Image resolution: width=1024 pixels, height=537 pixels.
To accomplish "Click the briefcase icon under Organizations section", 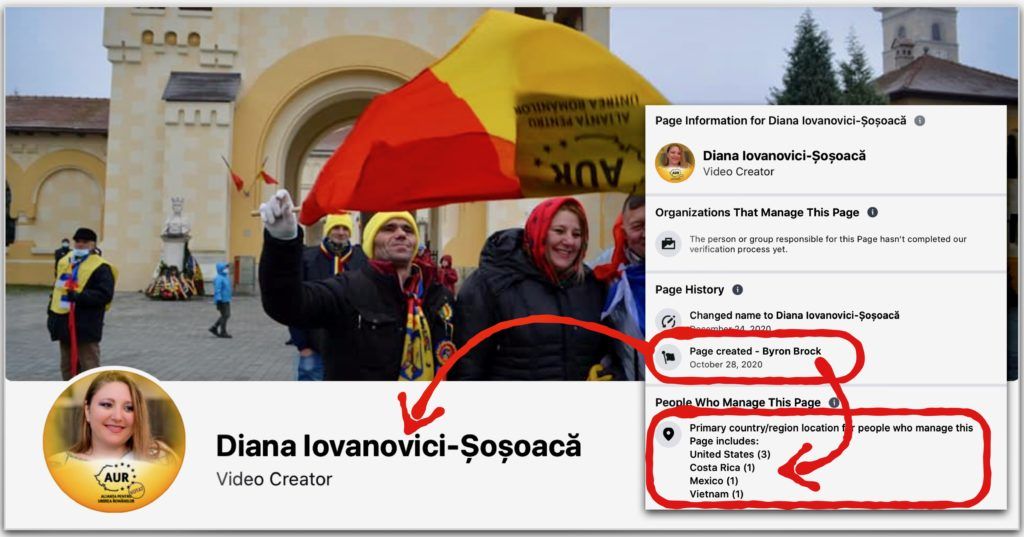I will (668, 244).
